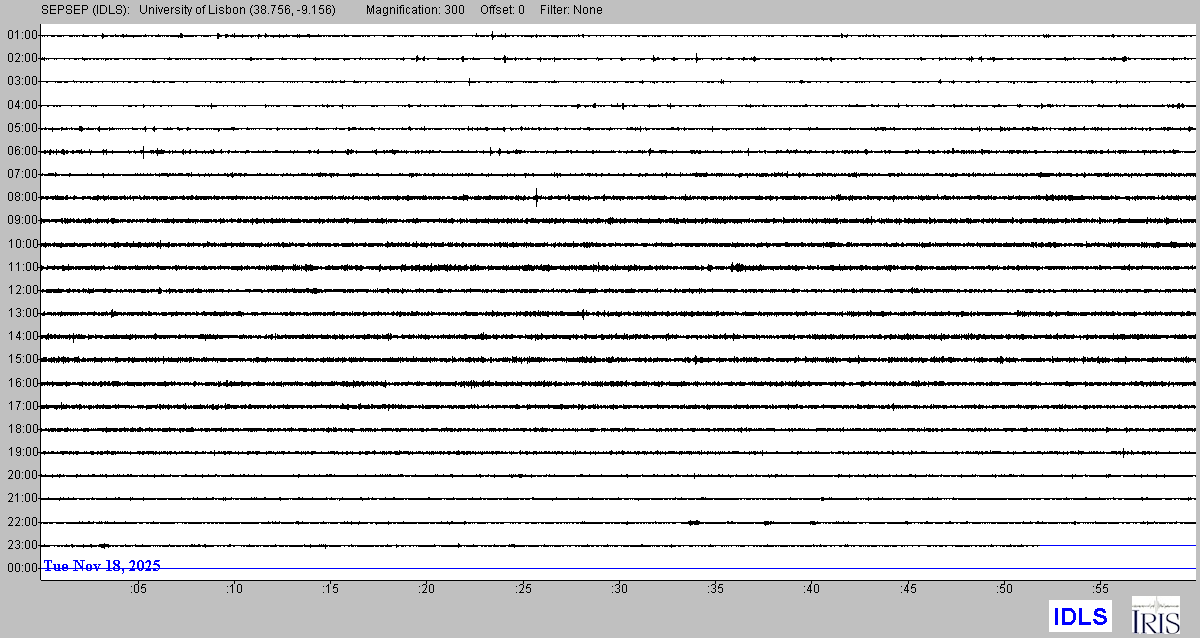The height and width of the screenshot is (638, 1200).
Task: Click the Magnification: 300 header text
Action: pos(415,10)
